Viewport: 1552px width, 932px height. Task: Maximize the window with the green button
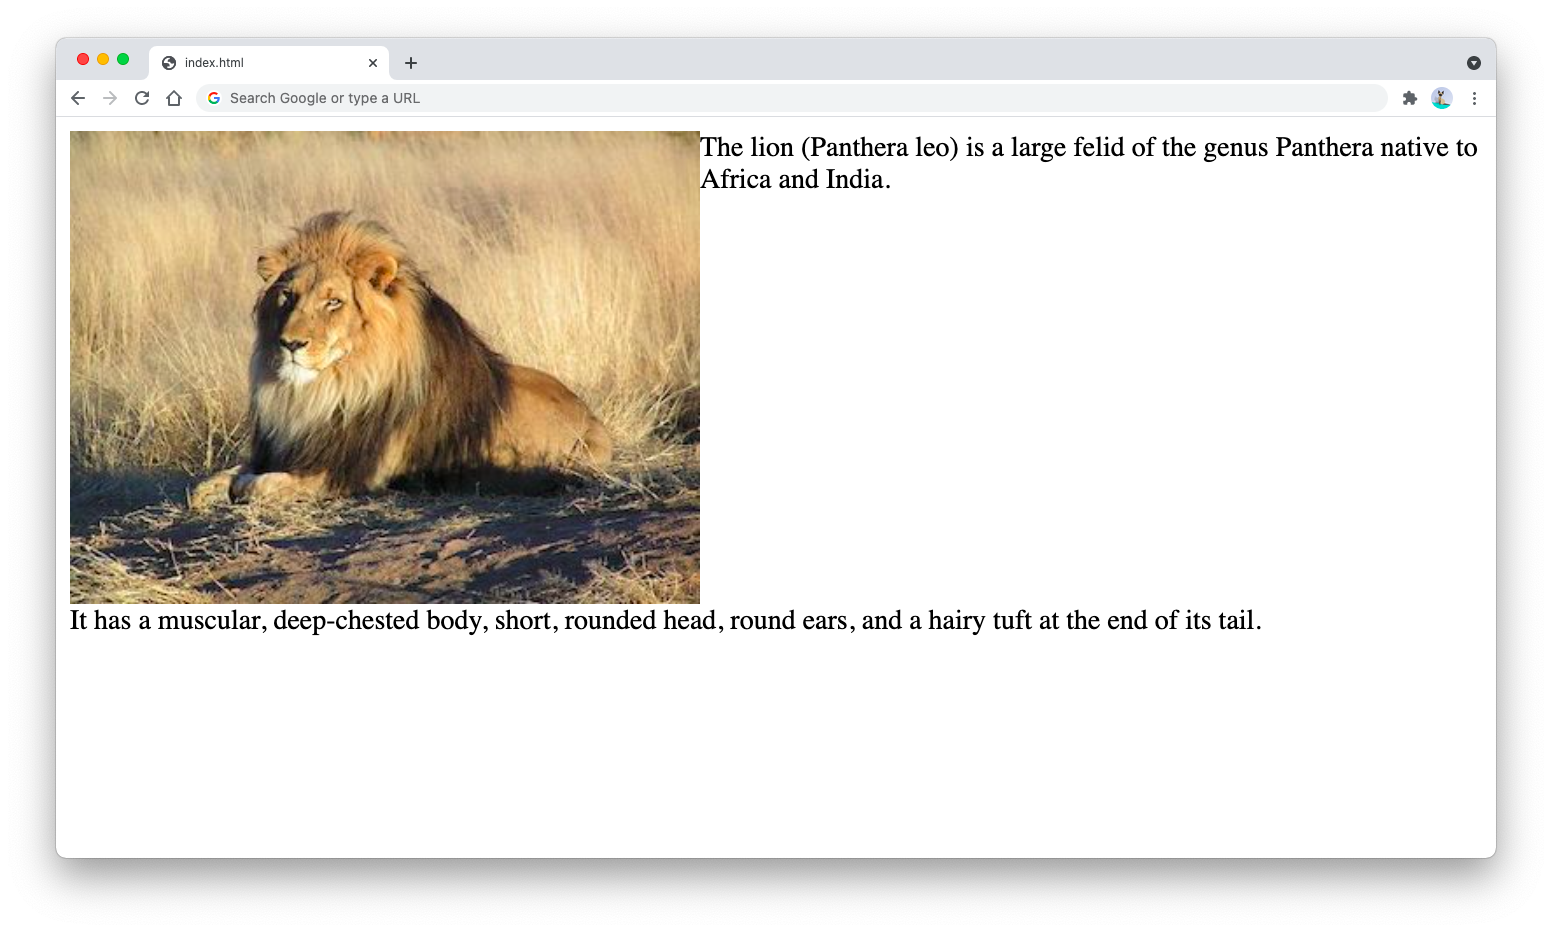point(123,60)
